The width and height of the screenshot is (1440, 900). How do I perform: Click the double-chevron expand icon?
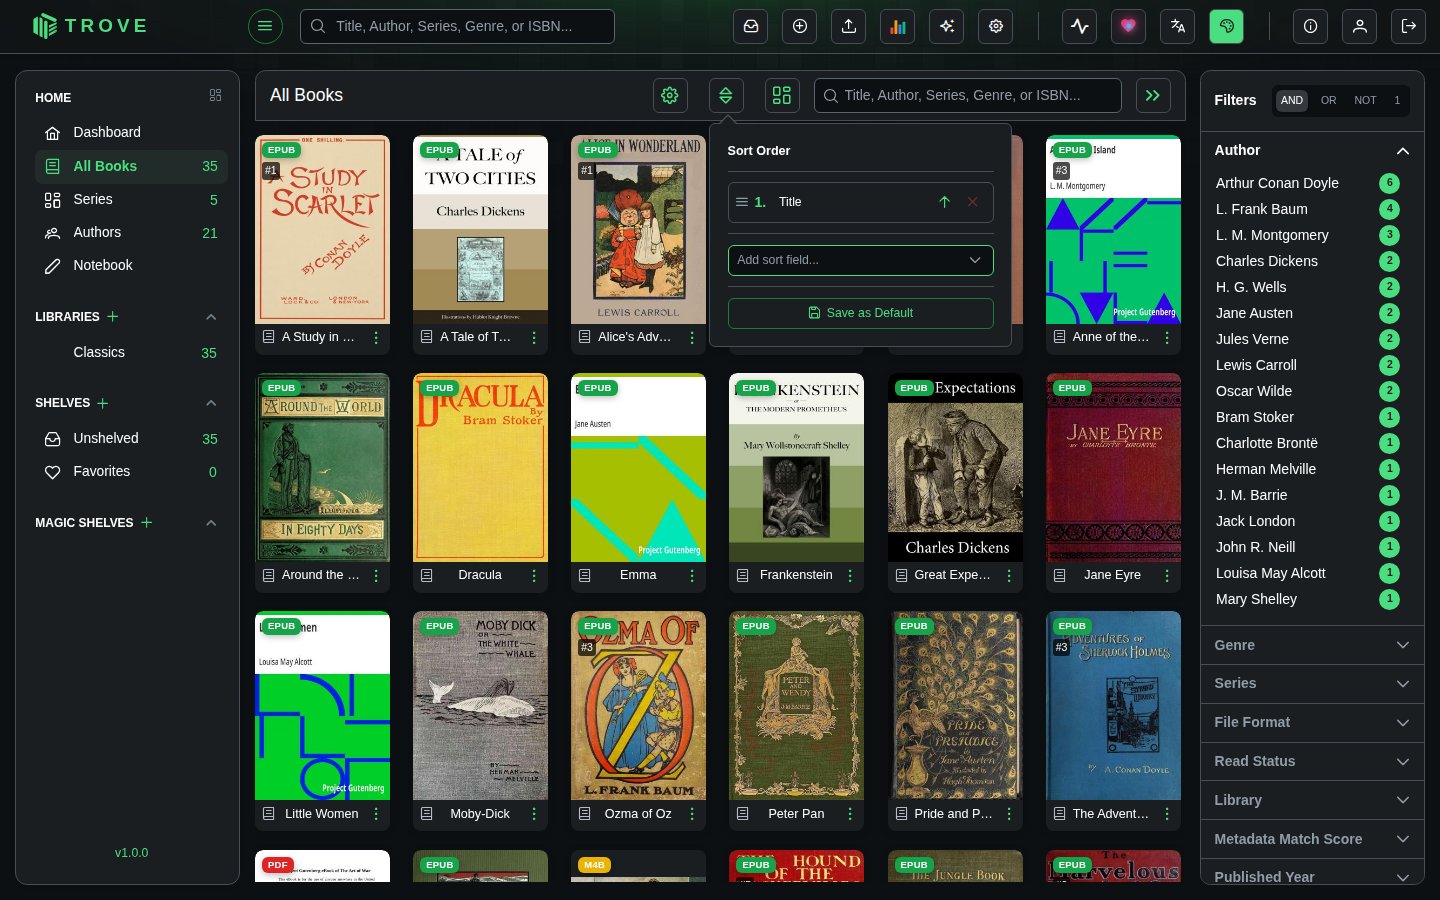point(1153,96)
